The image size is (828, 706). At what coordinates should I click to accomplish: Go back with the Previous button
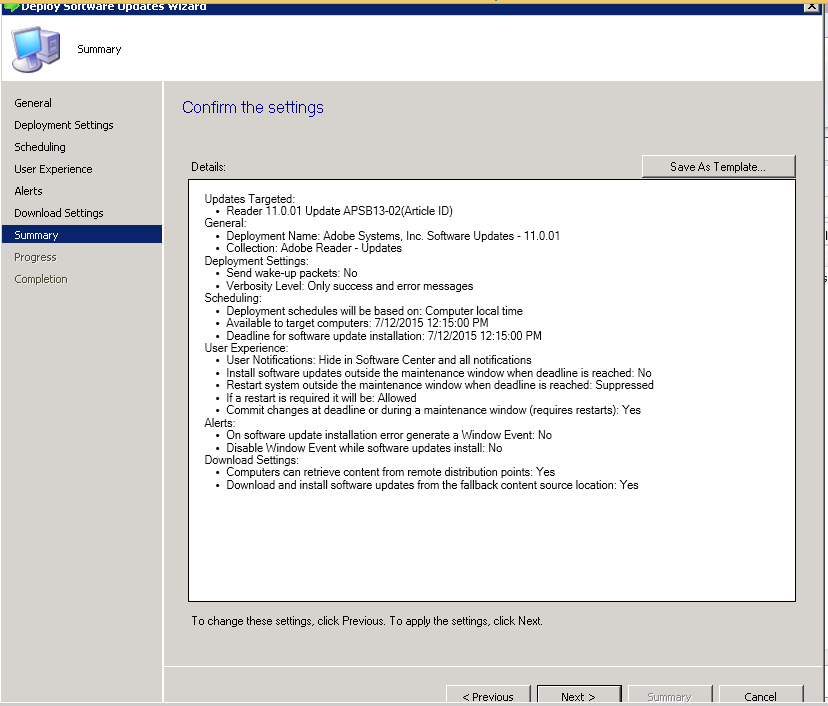point(488,696)
